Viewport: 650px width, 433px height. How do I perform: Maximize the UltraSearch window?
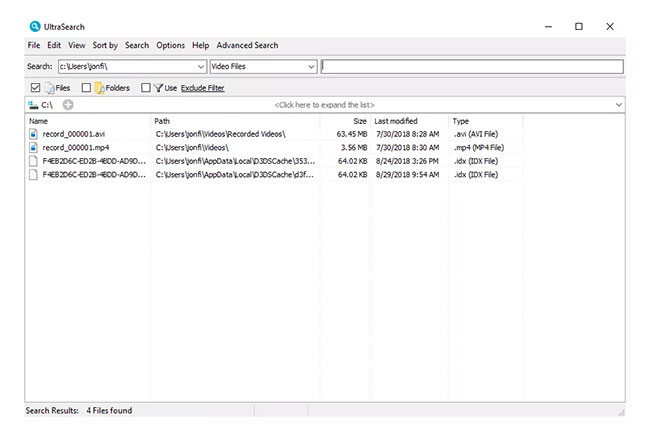point(579,27)
